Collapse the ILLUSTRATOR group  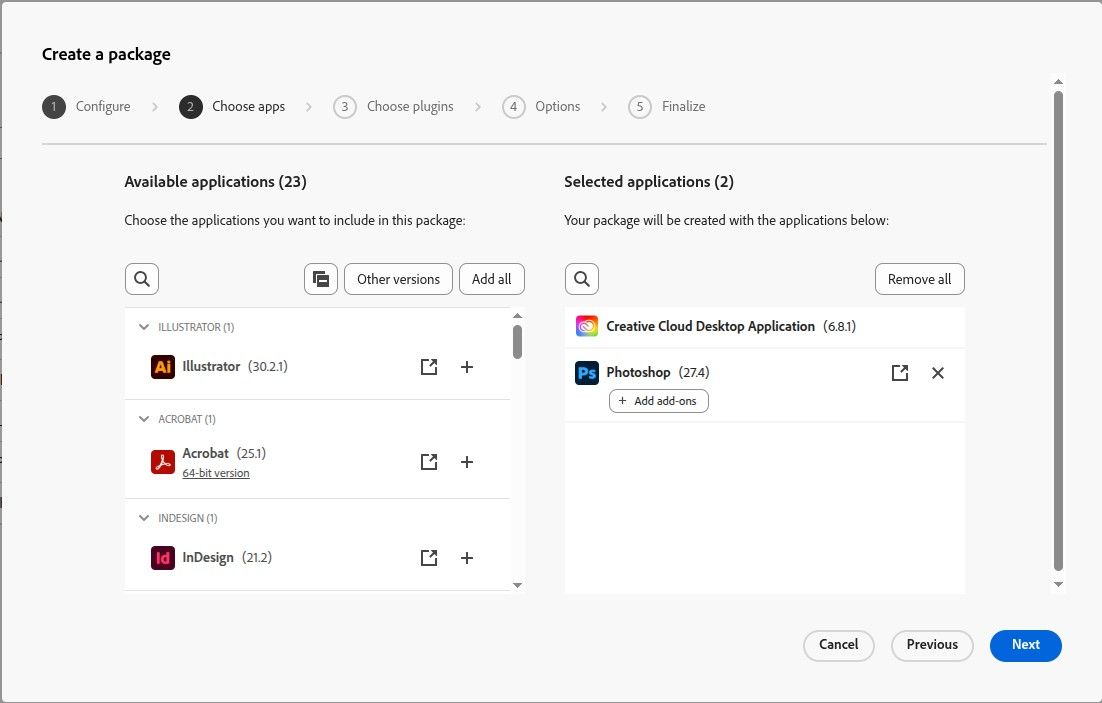click(144, 327)
